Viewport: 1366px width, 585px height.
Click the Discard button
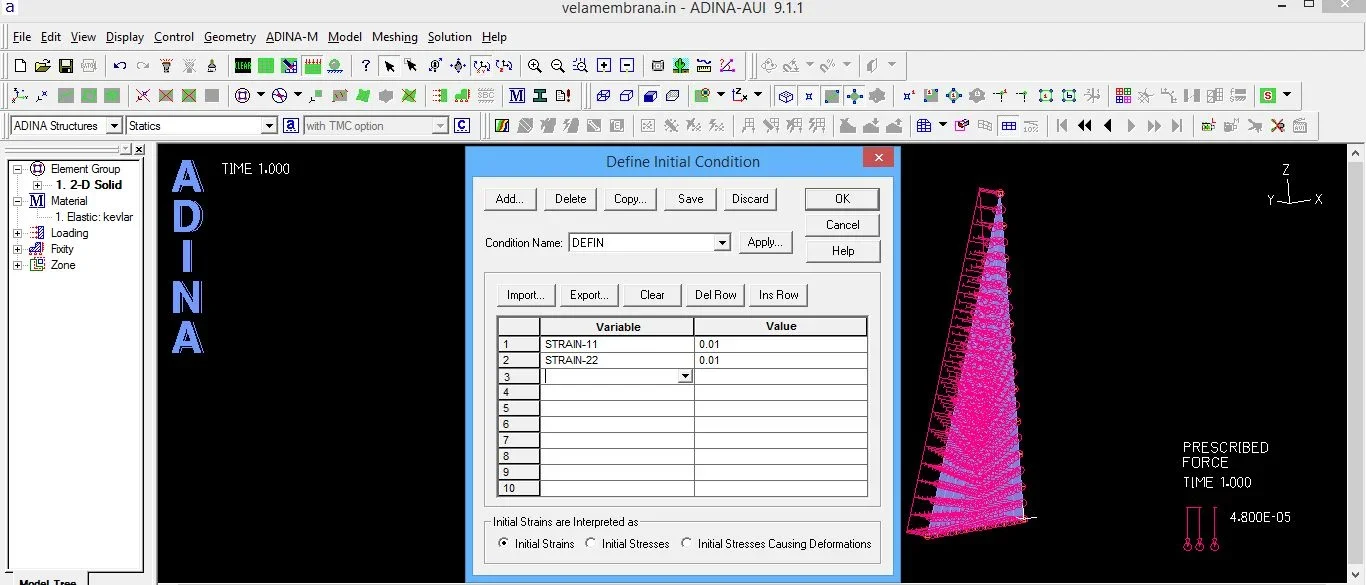point(750,199)
